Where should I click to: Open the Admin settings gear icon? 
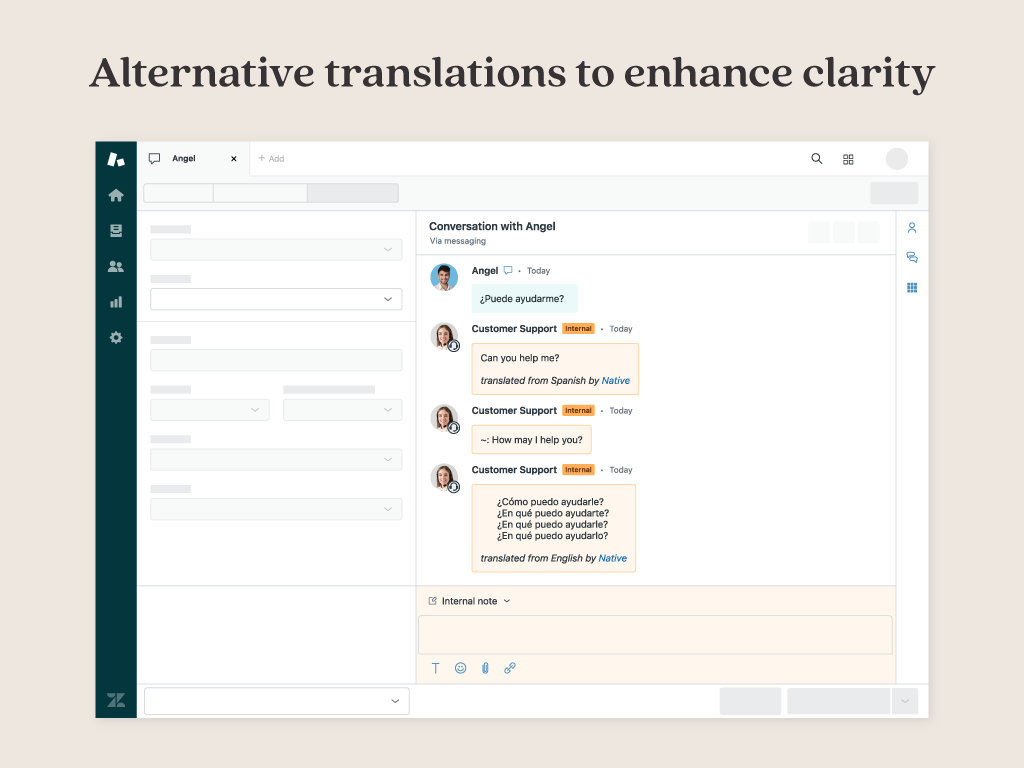coord(116,338)
